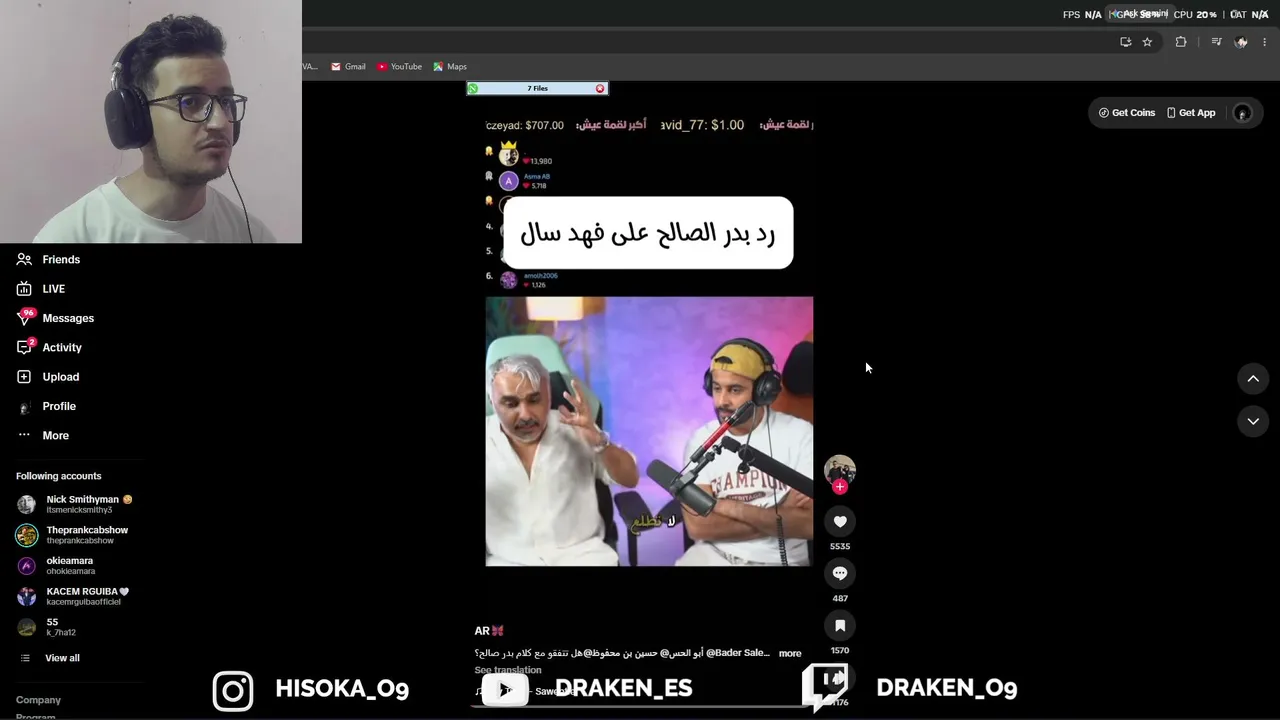This screenshot has width=1280, height=720.
Task: Click the Friends people icon
Action: pos(24,259)
